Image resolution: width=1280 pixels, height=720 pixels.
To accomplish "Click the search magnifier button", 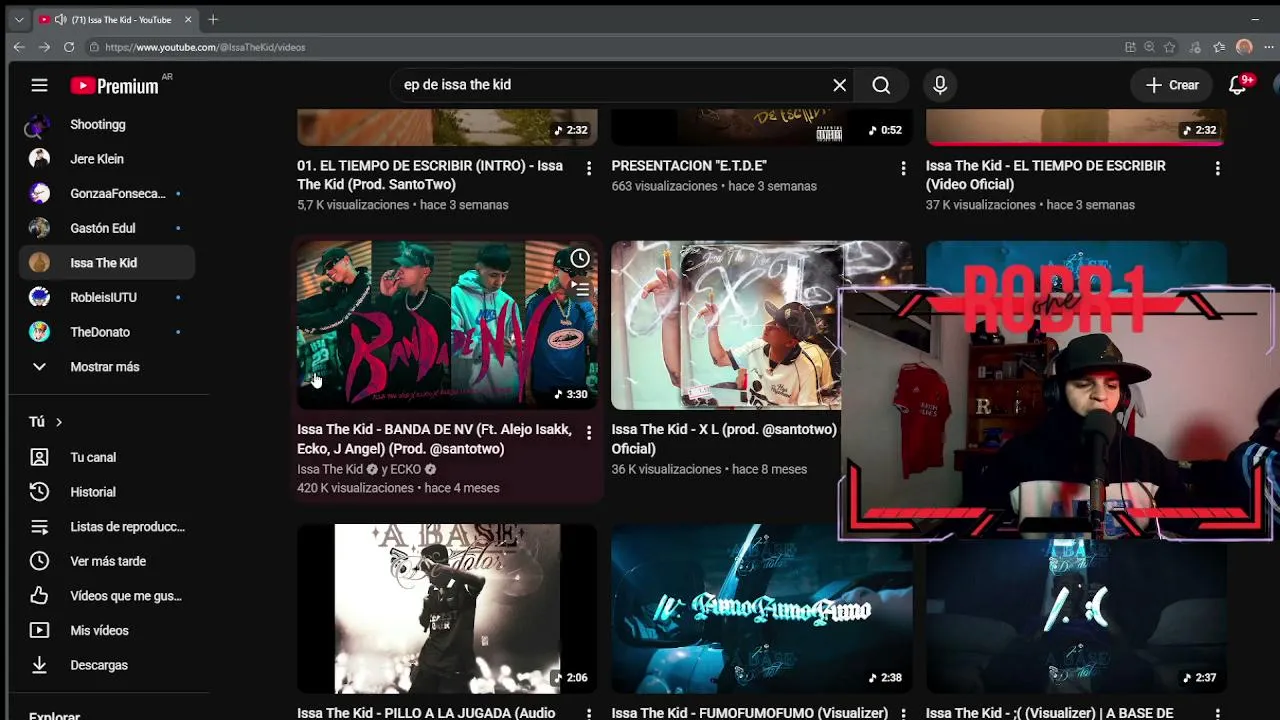I will pyautogui.click(x=881, y=85).
